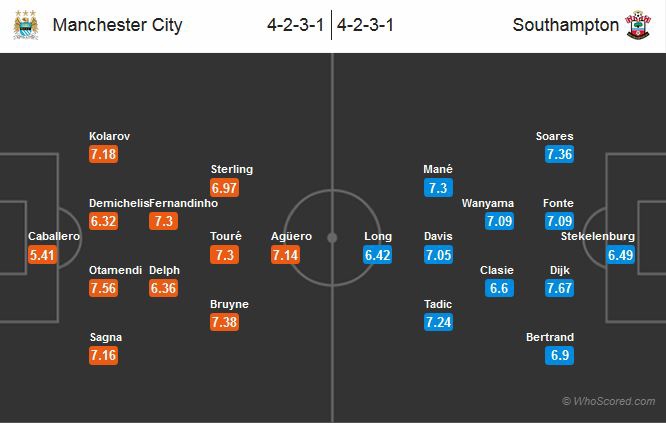Select the Kolarov player name

coord(109,136)
